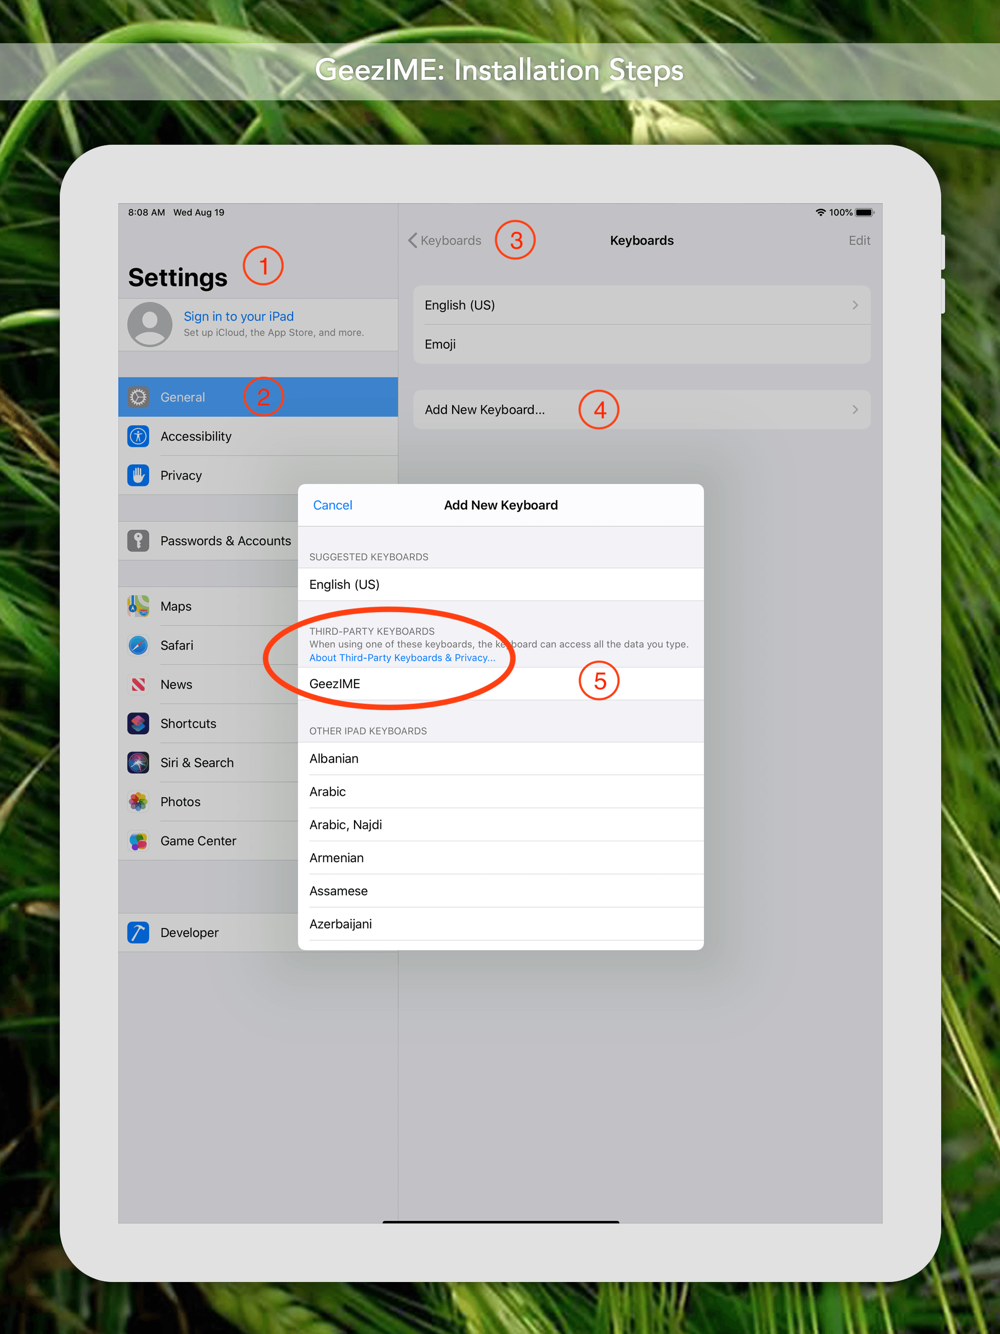
Task: Select the Armenian keyboard
Action: click(501, 857)
